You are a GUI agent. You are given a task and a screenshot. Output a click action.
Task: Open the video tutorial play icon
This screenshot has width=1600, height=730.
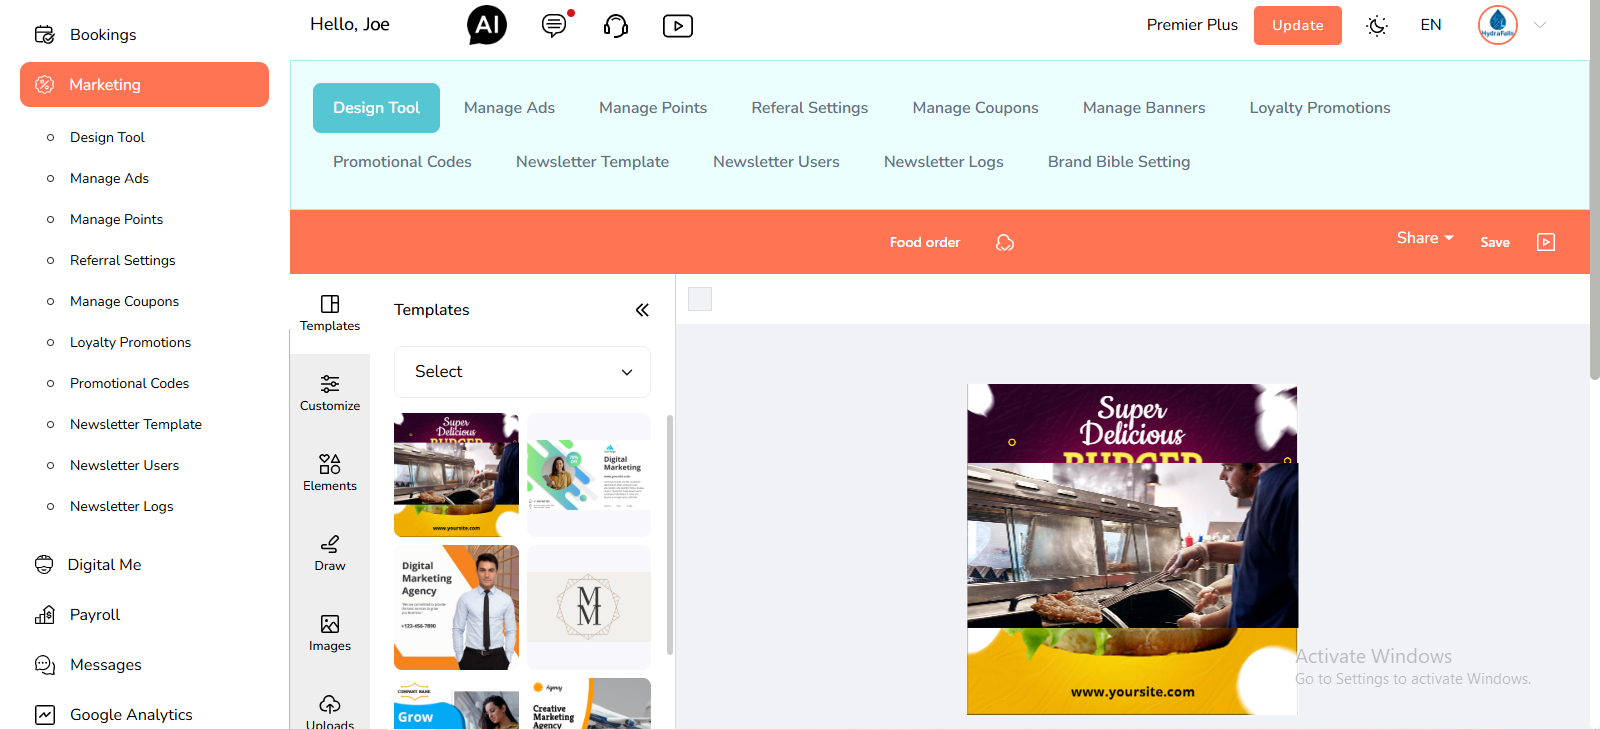tap(678, 25)
